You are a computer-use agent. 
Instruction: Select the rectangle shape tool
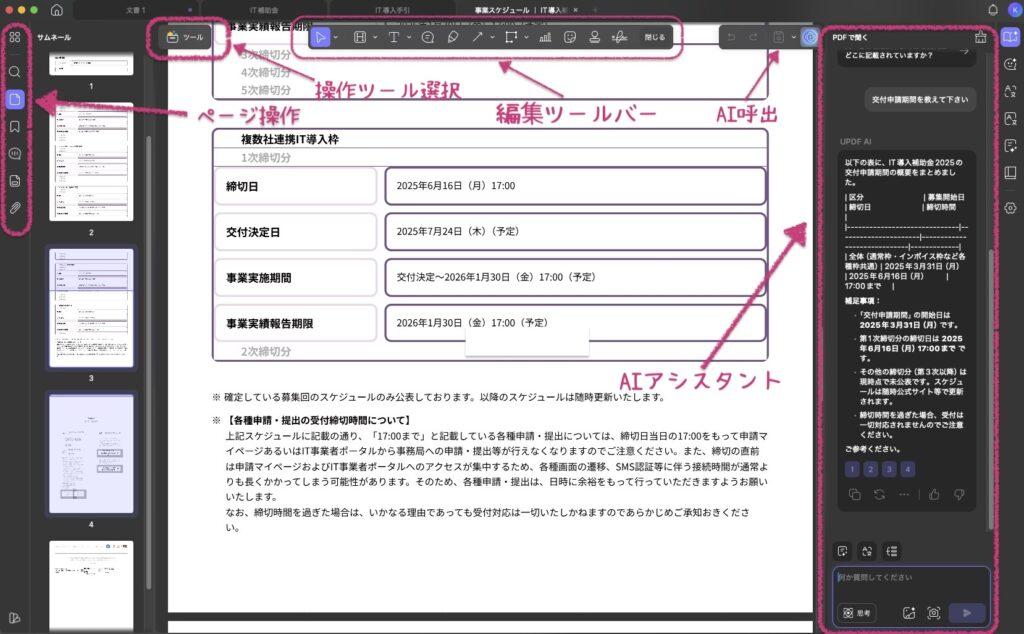(511, 37)
